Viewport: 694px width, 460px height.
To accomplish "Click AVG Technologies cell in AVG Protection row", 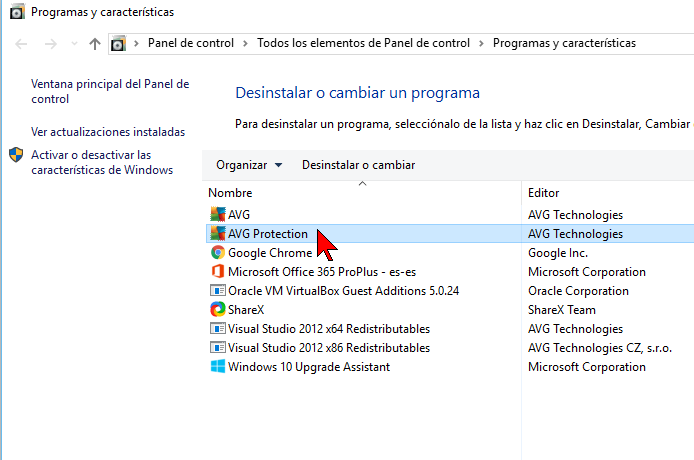I will point(575,234).
